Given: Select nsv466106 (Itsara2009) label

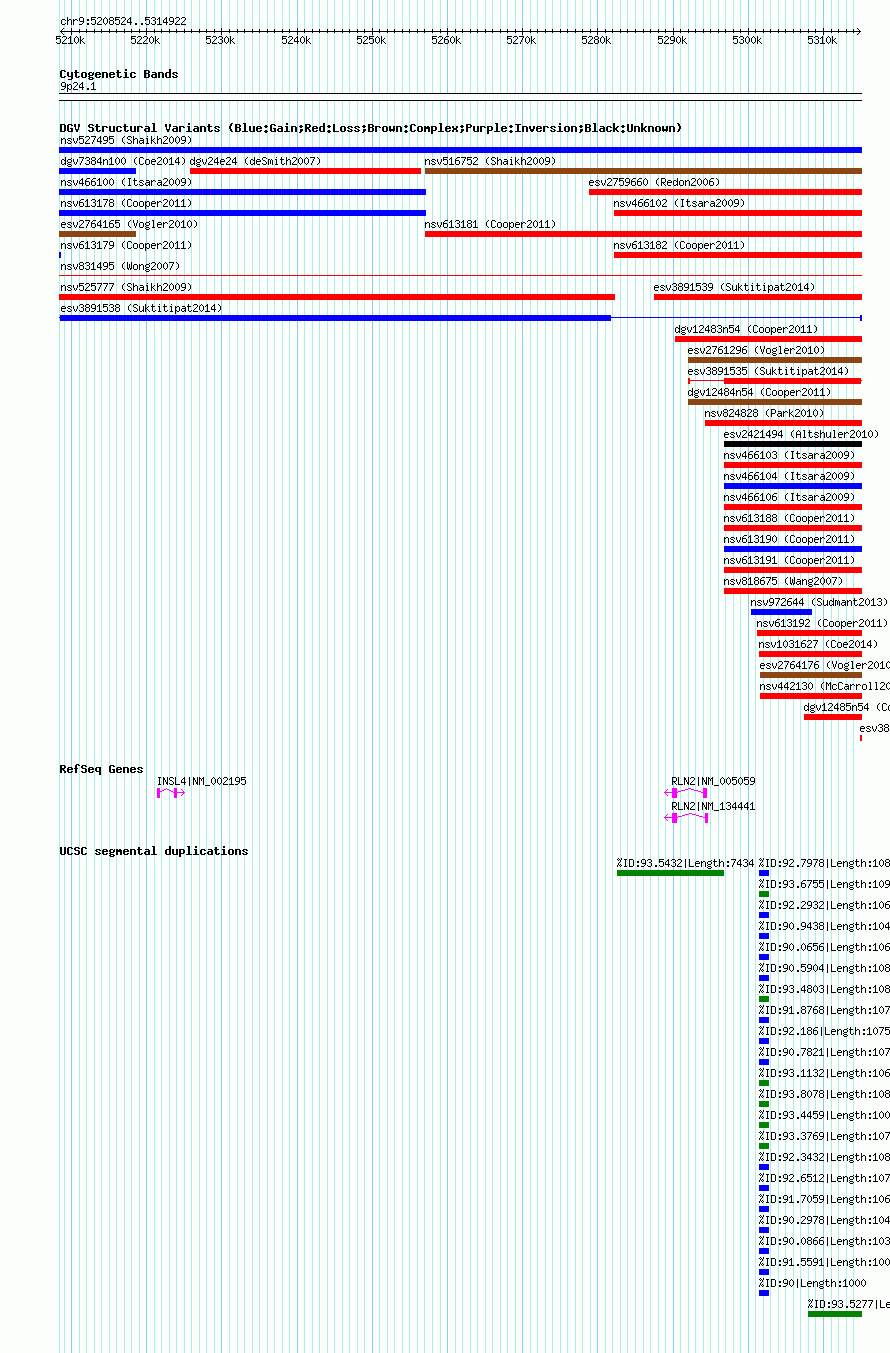Looking at the screenshot, I should click(790, 497).
